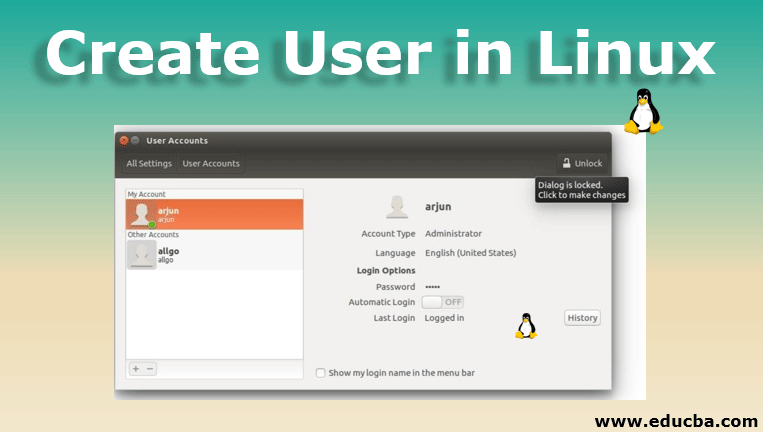Open All Settings
763x432 pixels.
[x=149, y=163]
